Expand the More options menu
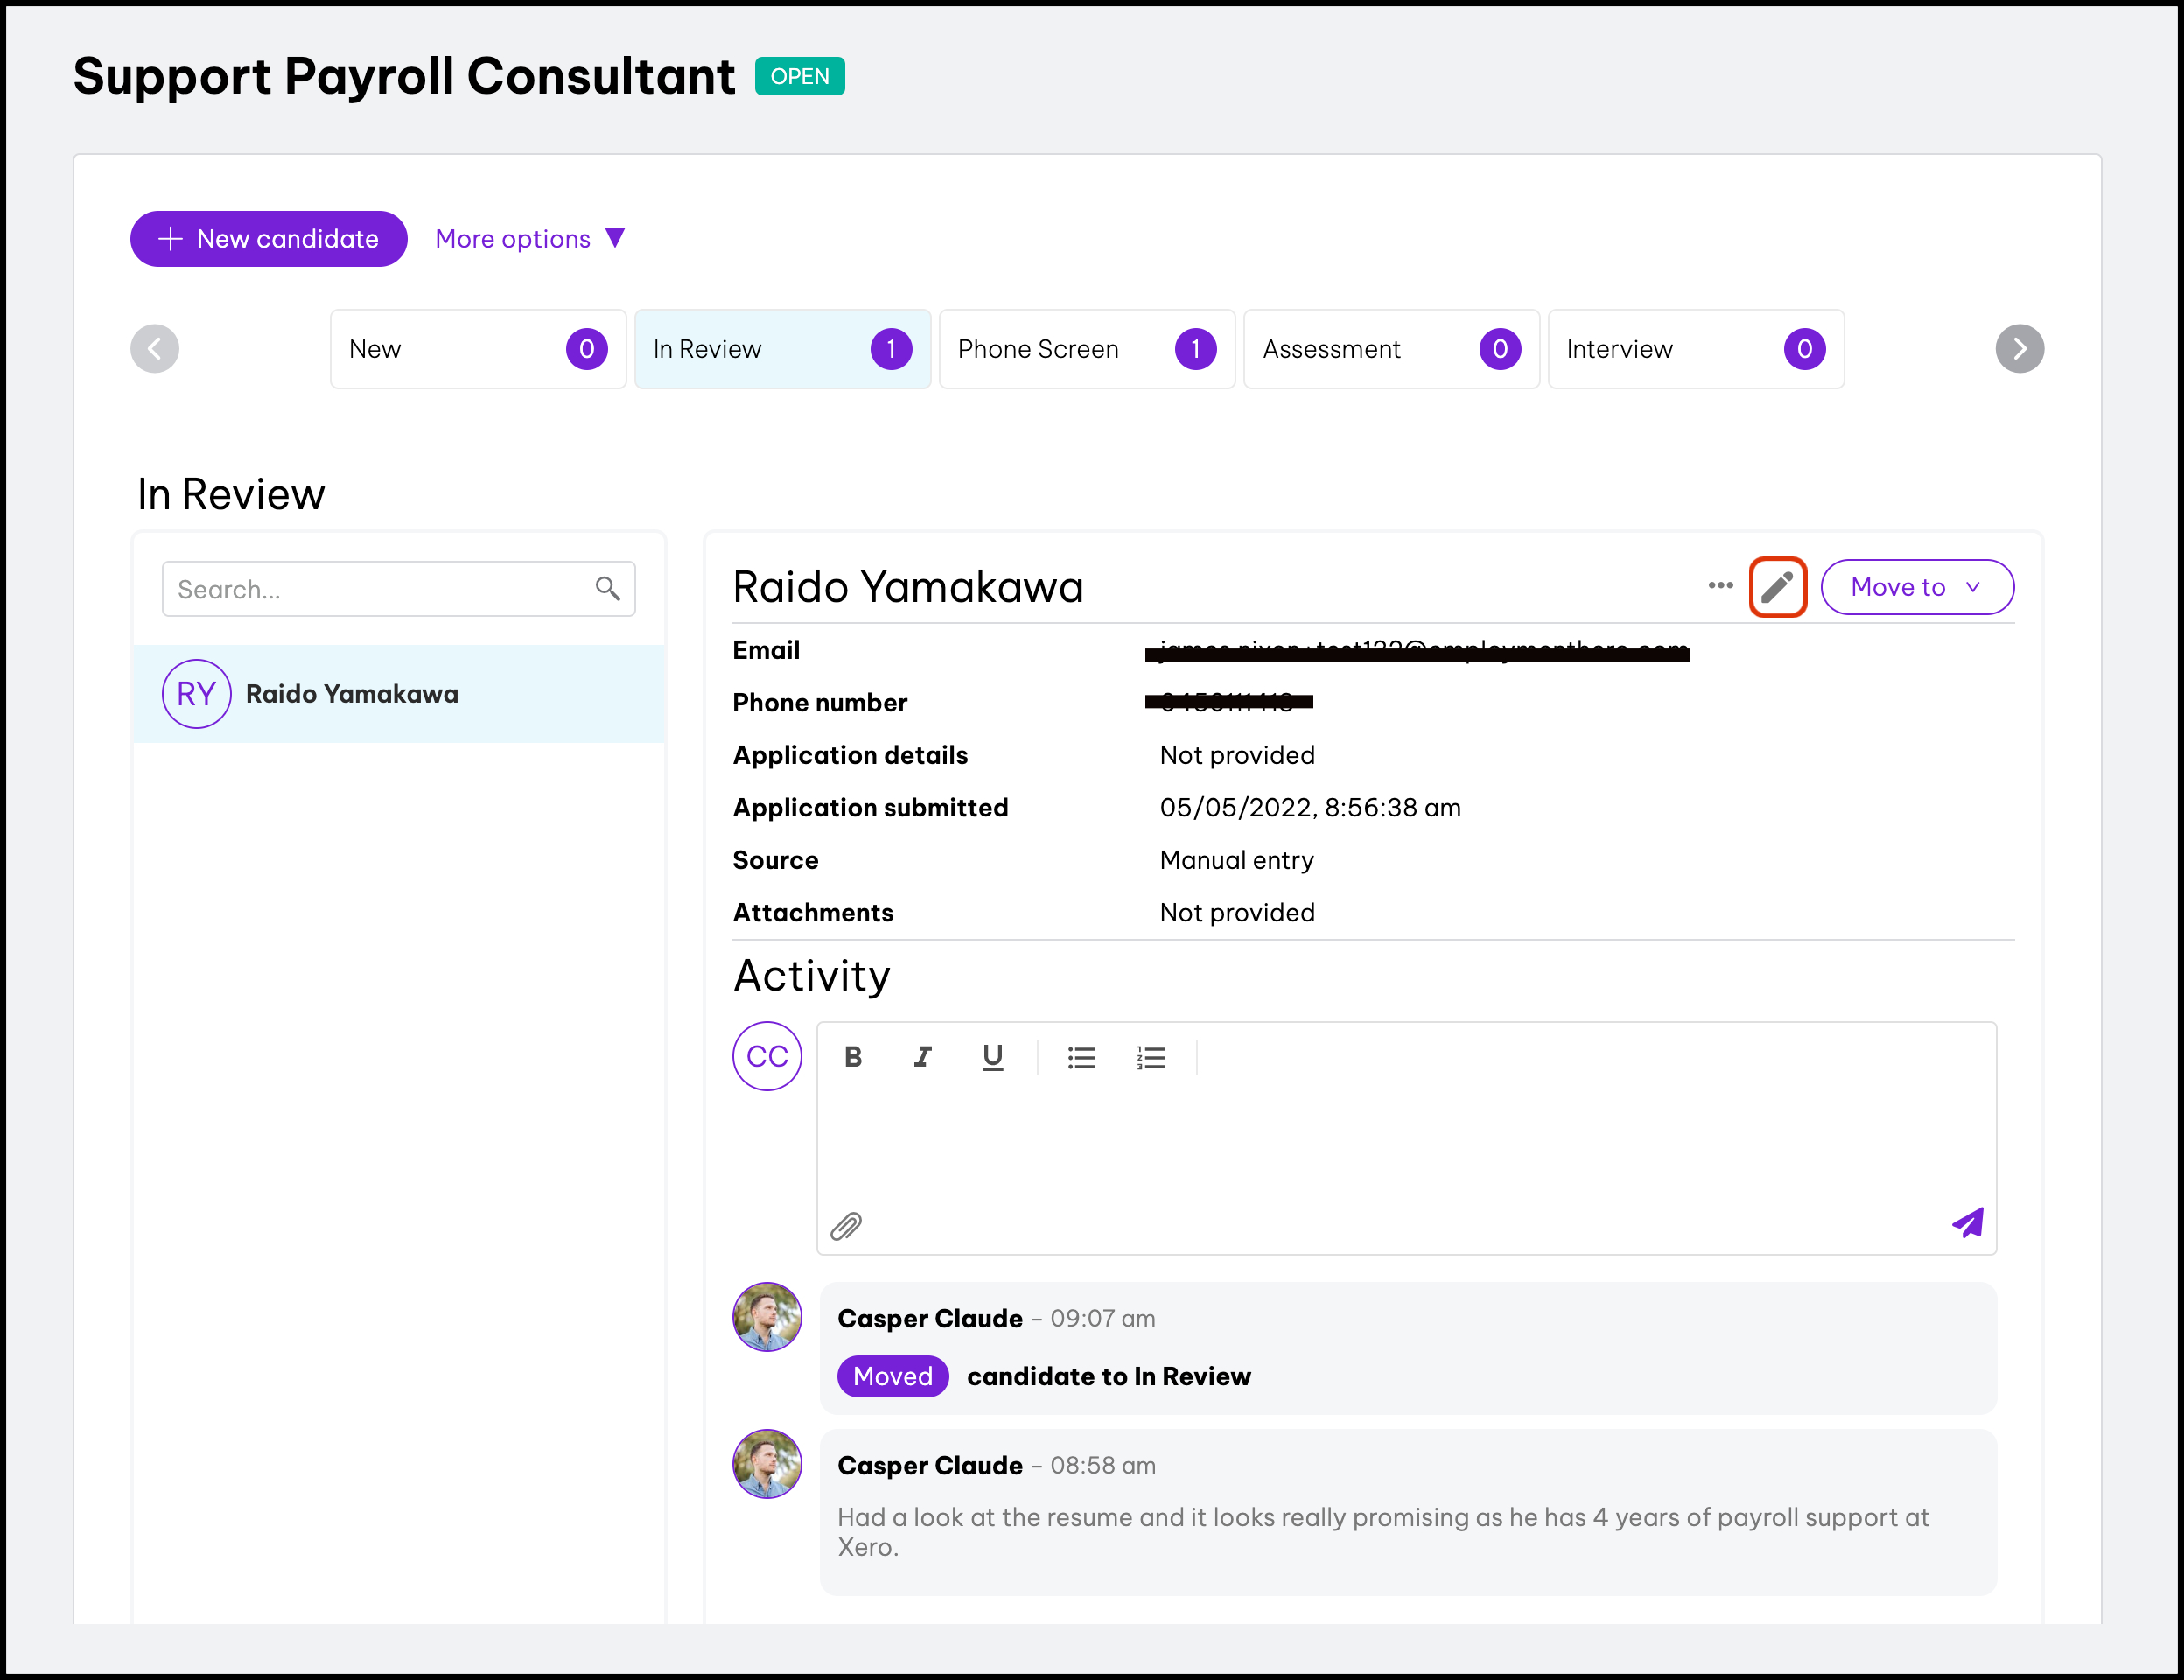This screenshot has height=1680, width=2184. pos(530,239)
